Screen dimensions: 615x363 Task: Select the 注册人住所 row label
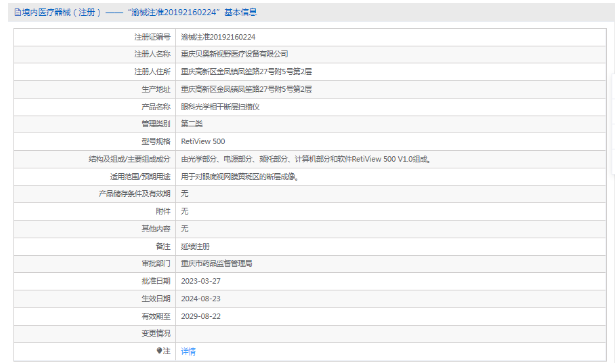tap(152, 71)
